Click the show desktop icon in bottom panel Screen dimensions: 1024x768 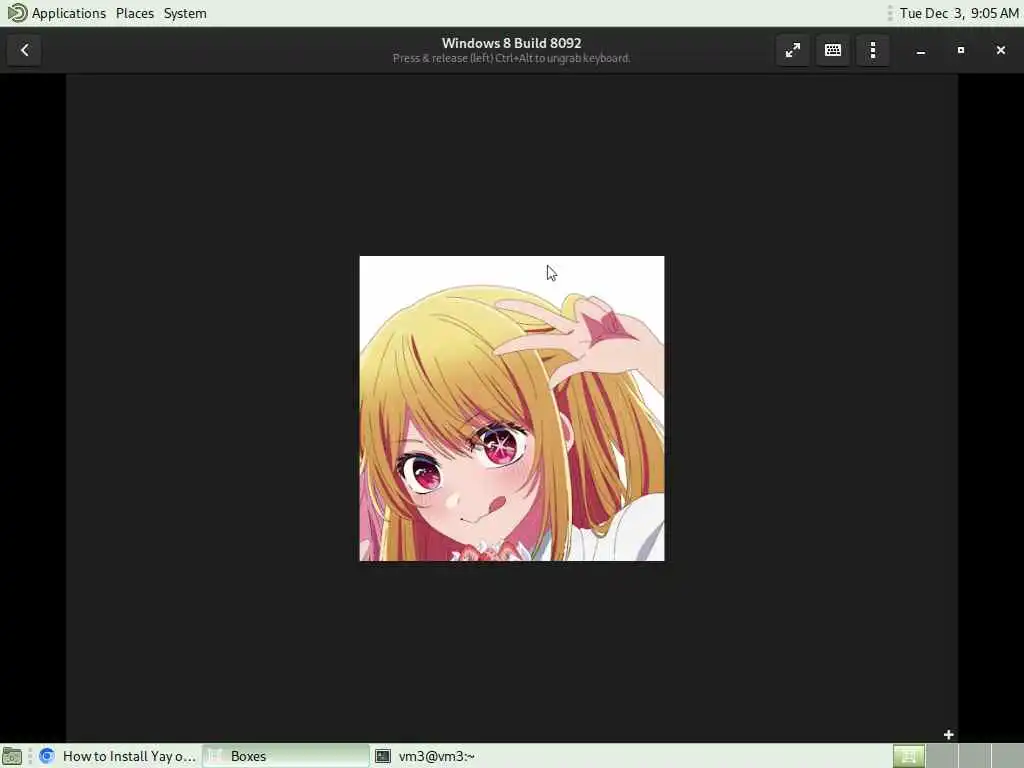pyautogui.click(x=12, y=756)
